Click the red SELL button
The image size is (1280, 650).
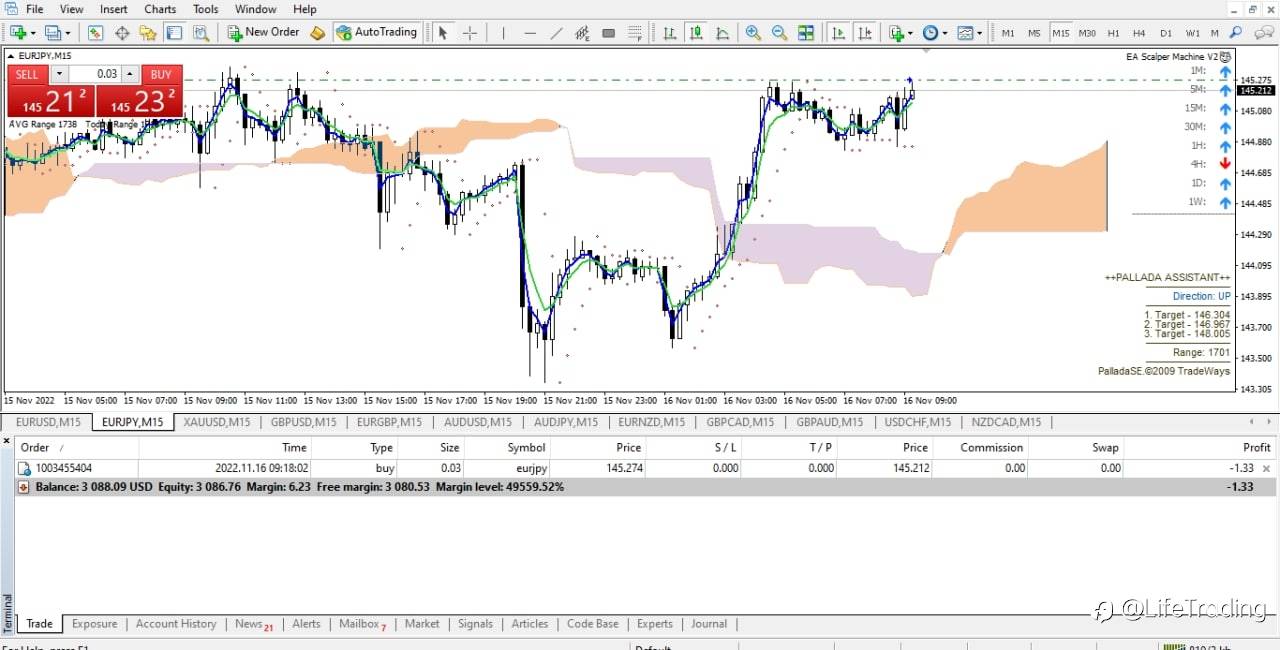[27, 74]
